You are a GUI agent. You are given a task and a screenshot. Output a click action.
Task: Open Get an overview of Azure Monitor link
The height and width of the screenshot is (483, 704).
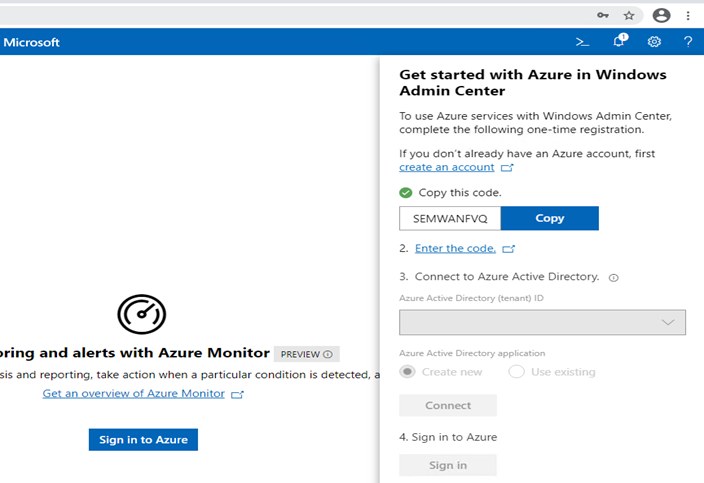[x=133, y=393]
